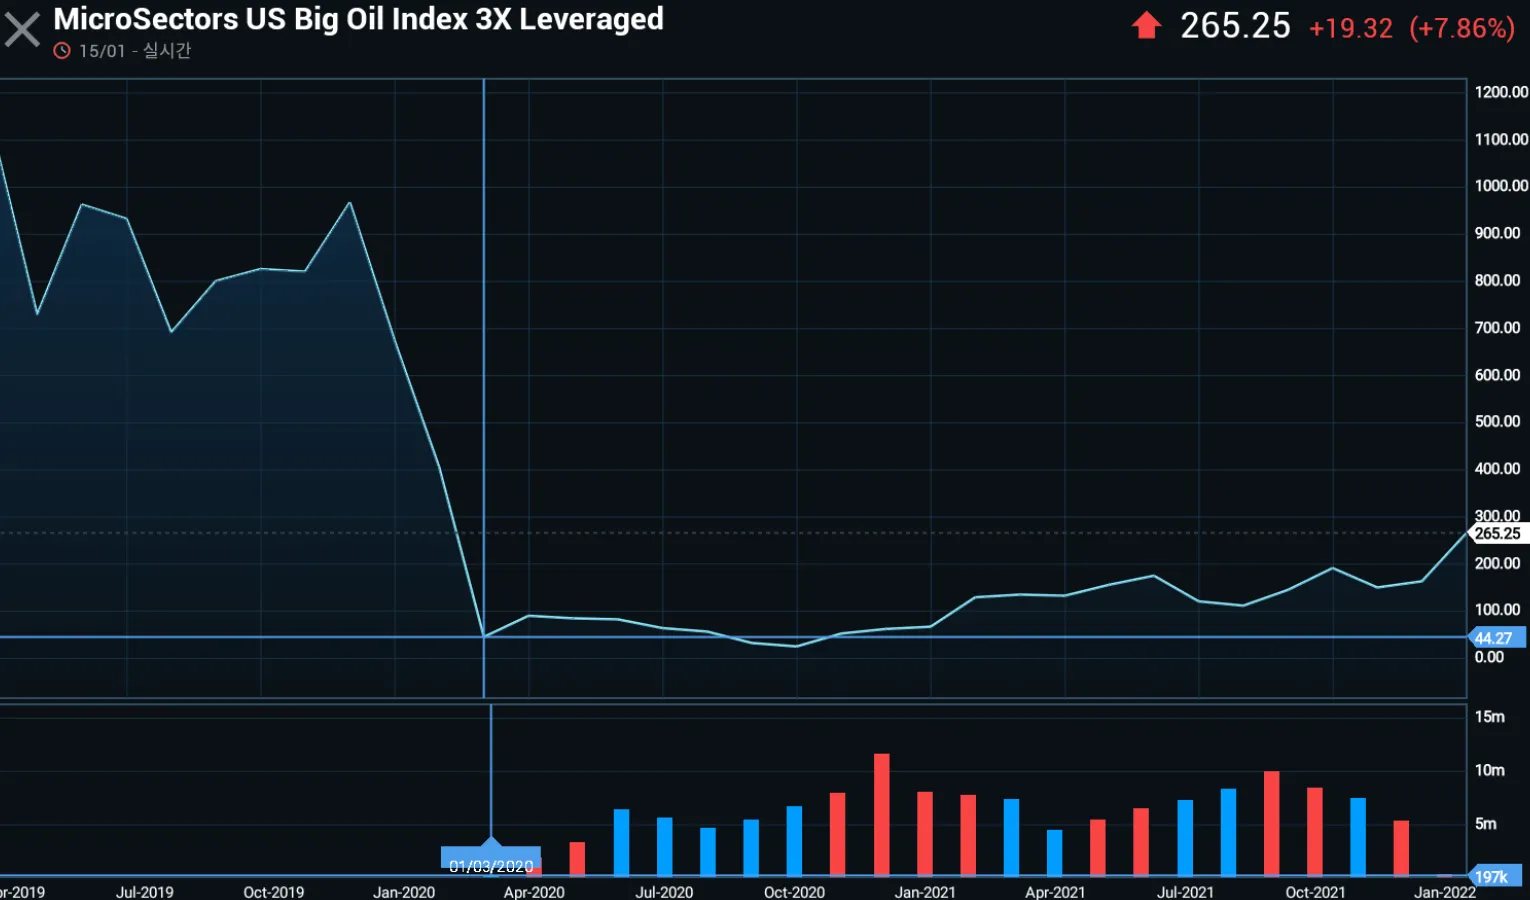Click the tallest red volume bar near Dec-2020
This screenshot has height=900, width=1530.
pos(881,815)
